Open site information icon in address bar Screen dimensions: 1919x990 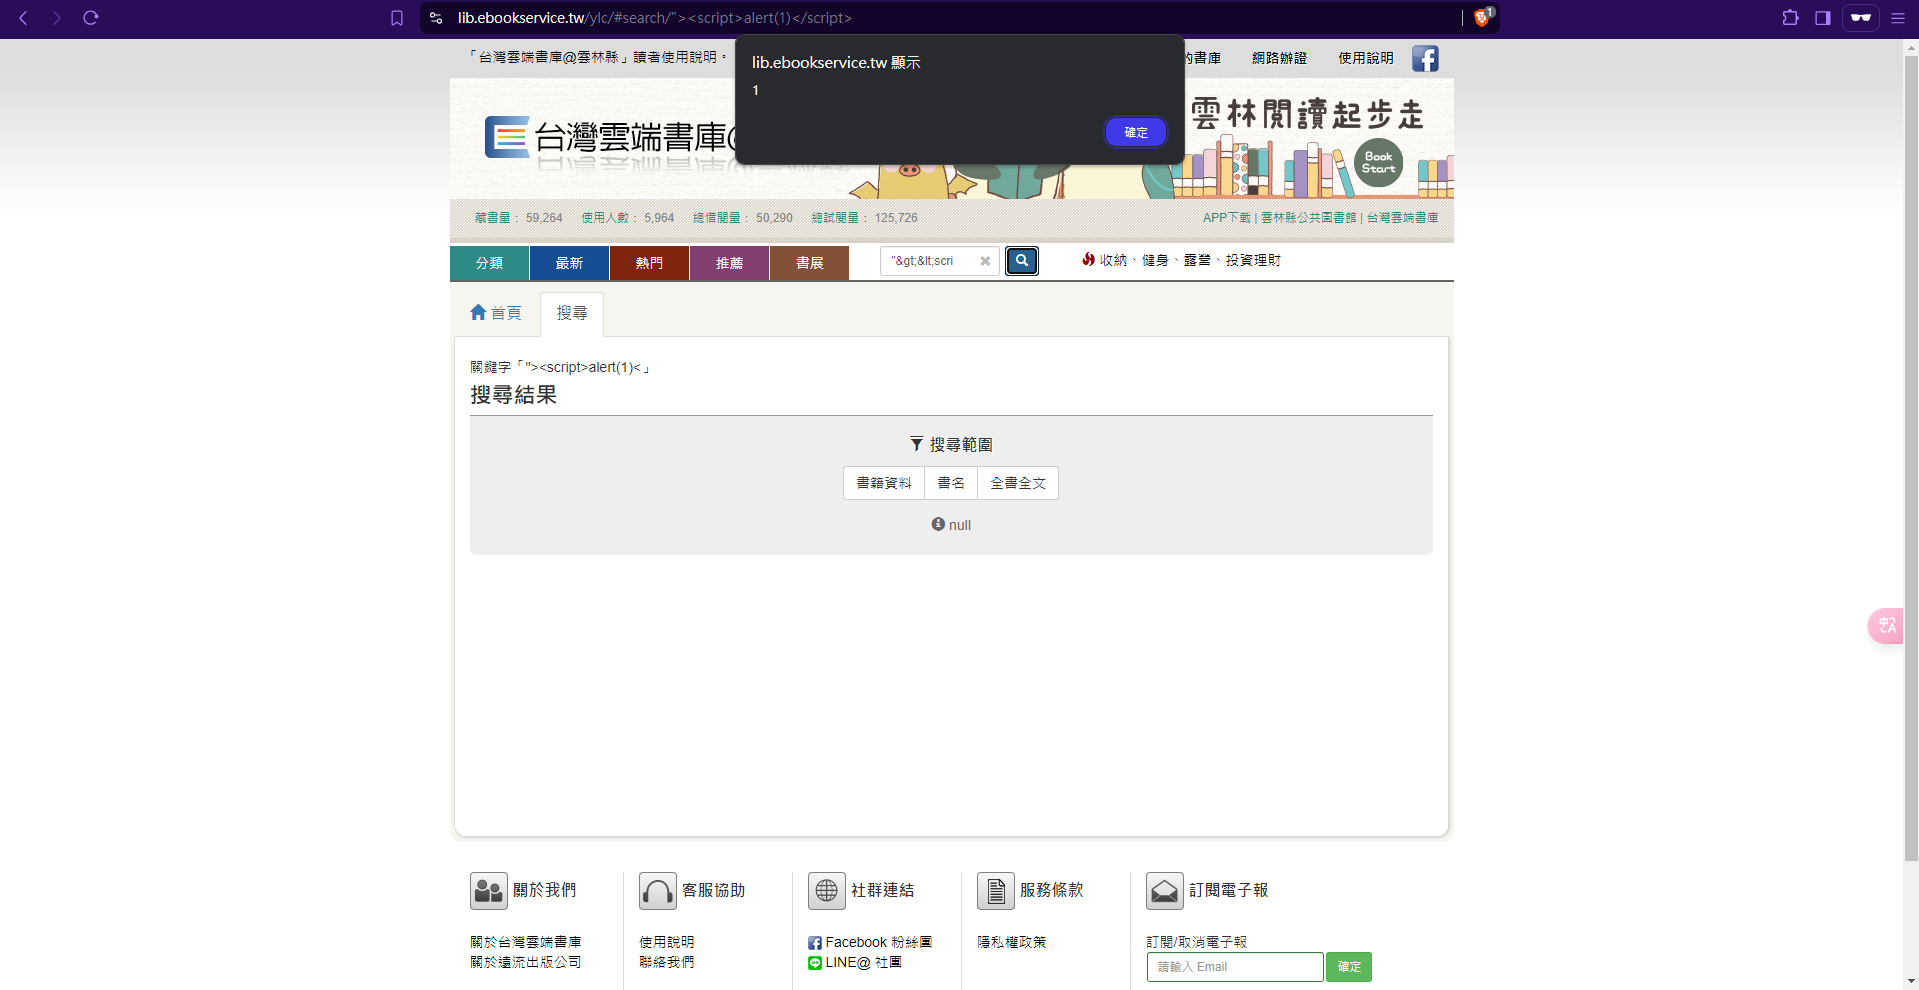click(x=436, y=18)
